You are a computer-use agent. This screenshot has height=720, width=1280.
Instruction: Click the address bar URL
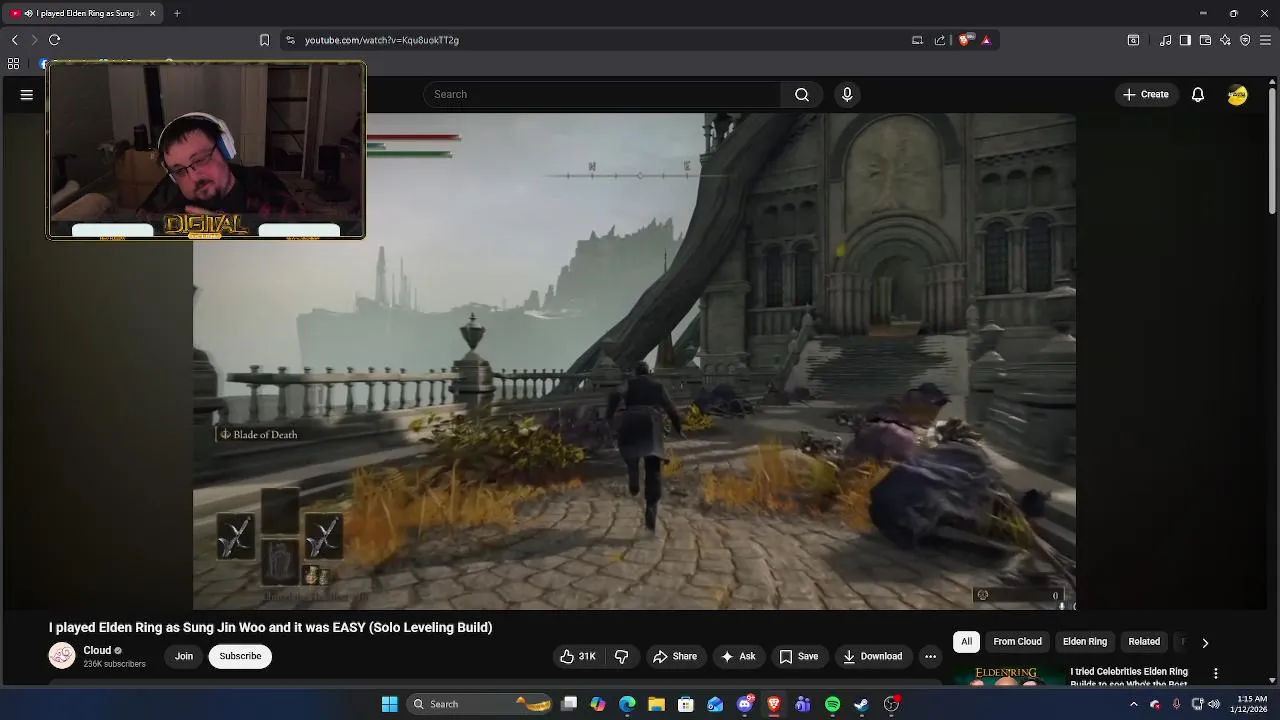382,40
